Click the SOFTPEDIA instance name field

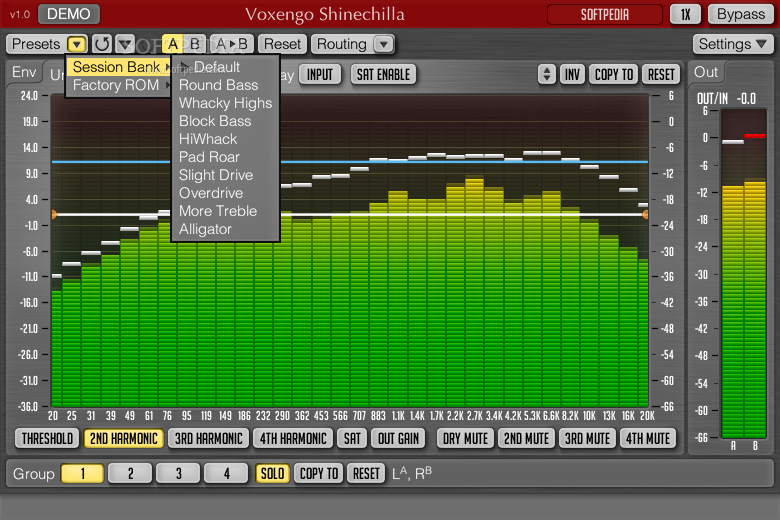click(x=605, y=14)
